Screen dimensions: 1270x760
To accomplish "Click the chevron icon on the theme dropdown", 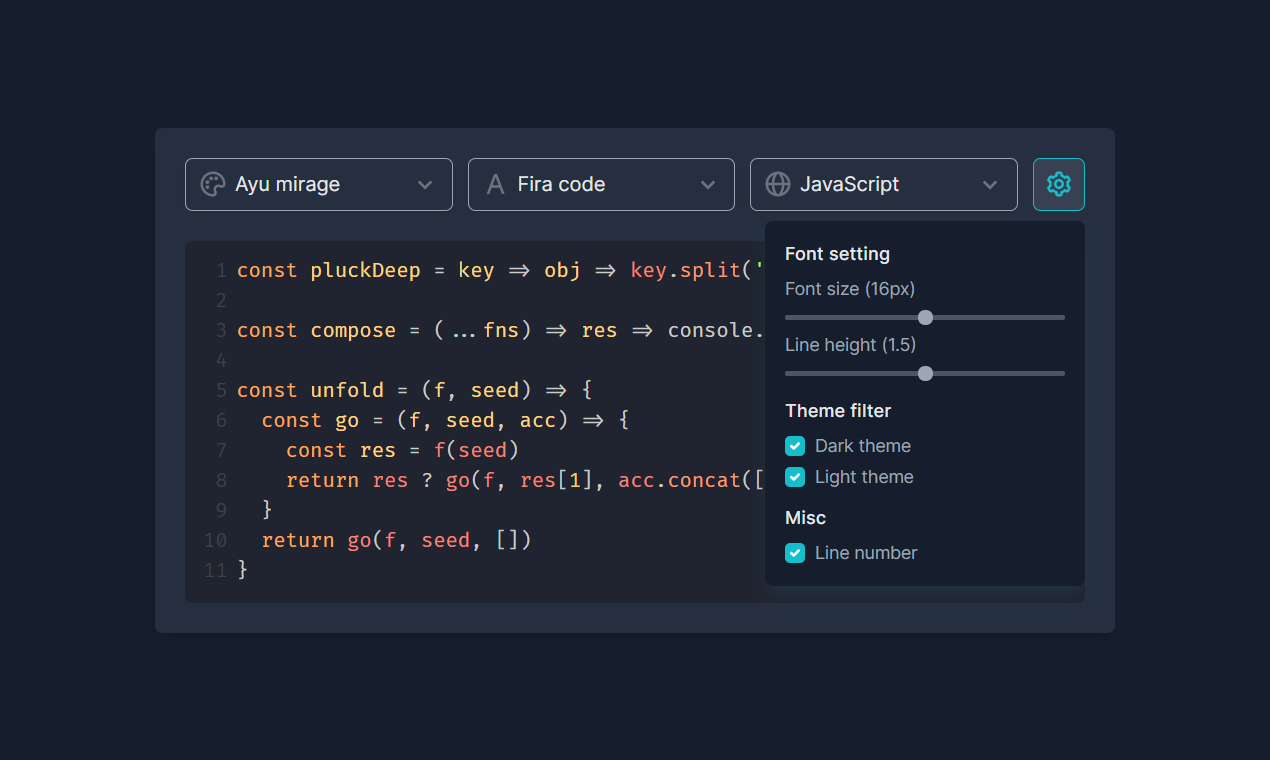I will pos(424,184).
